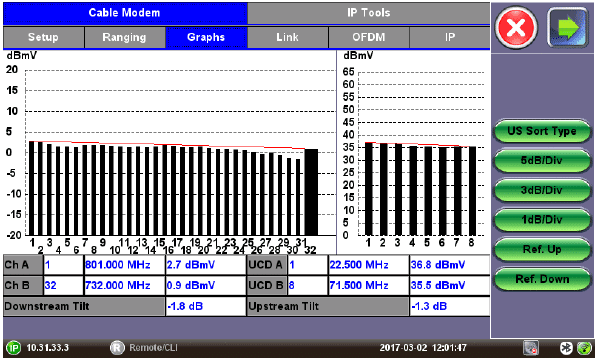
Task: Click the 2.7 dBmV level value
Action: (206, 265)
